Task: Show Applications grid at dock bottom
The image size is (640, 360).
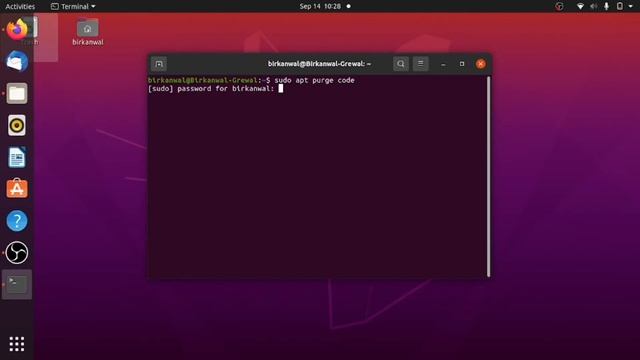Action: tap(17, 344)
